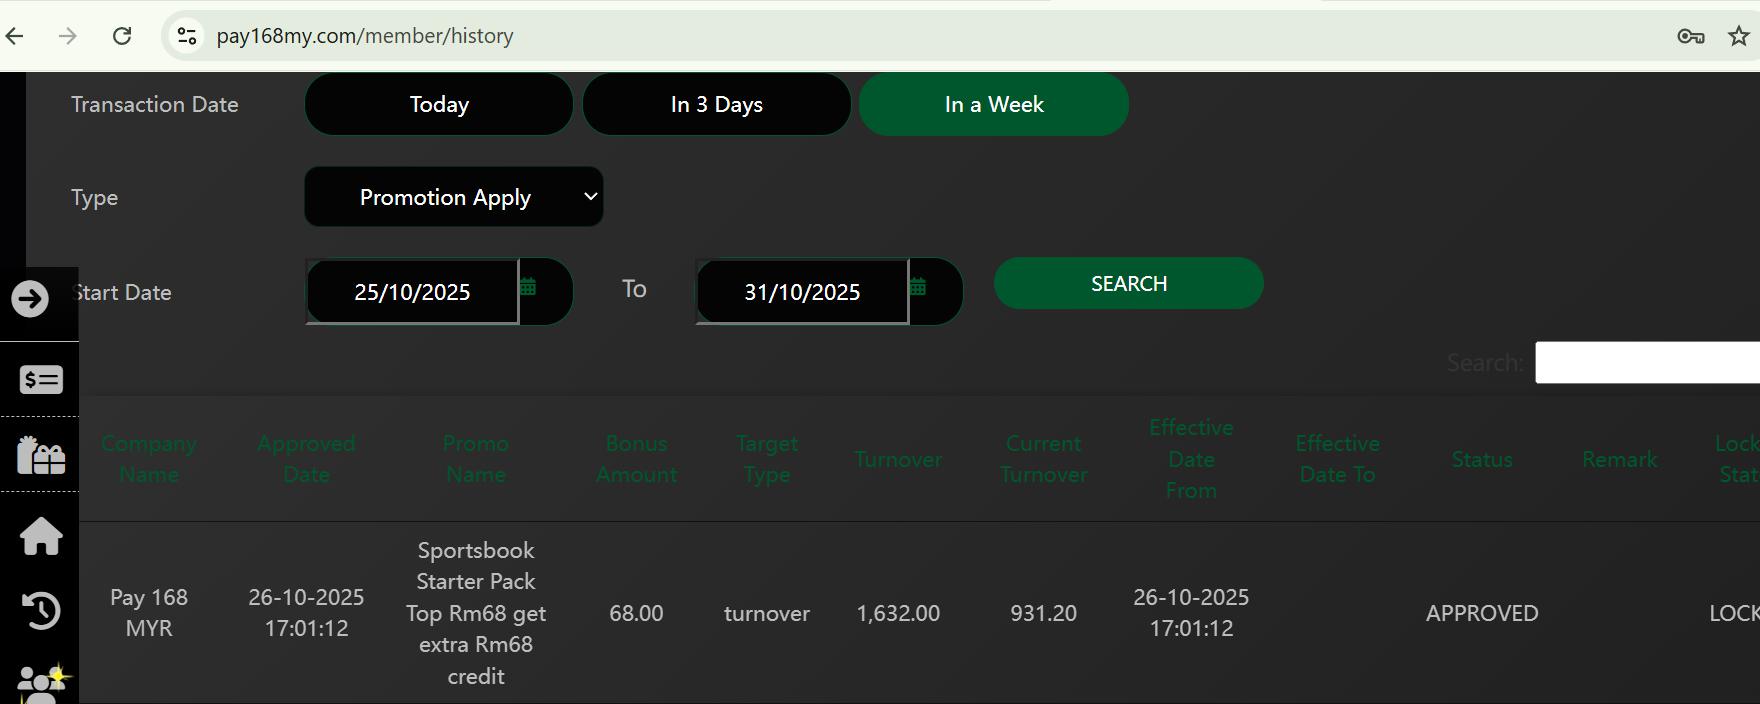Open start date calendar picker icon

528,288
